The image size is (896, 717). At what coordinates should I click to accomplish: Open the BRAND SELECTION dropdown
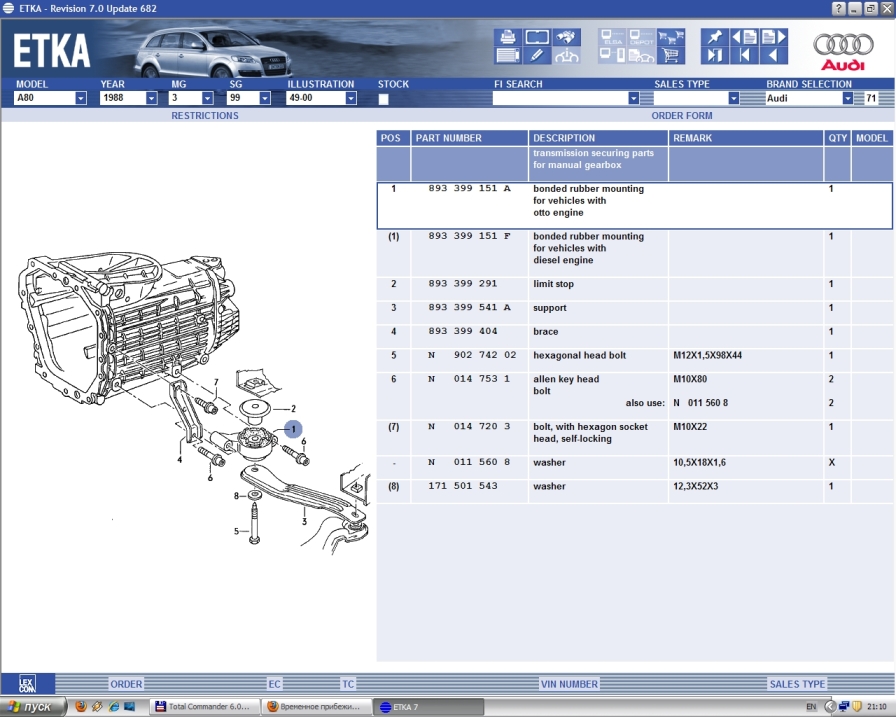pos(847,98)
